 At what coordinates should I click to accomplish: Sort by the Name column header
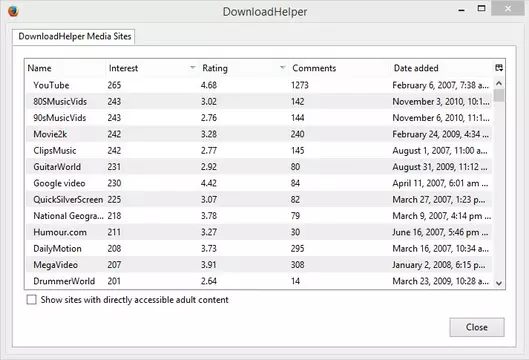(x=66, y=68)
